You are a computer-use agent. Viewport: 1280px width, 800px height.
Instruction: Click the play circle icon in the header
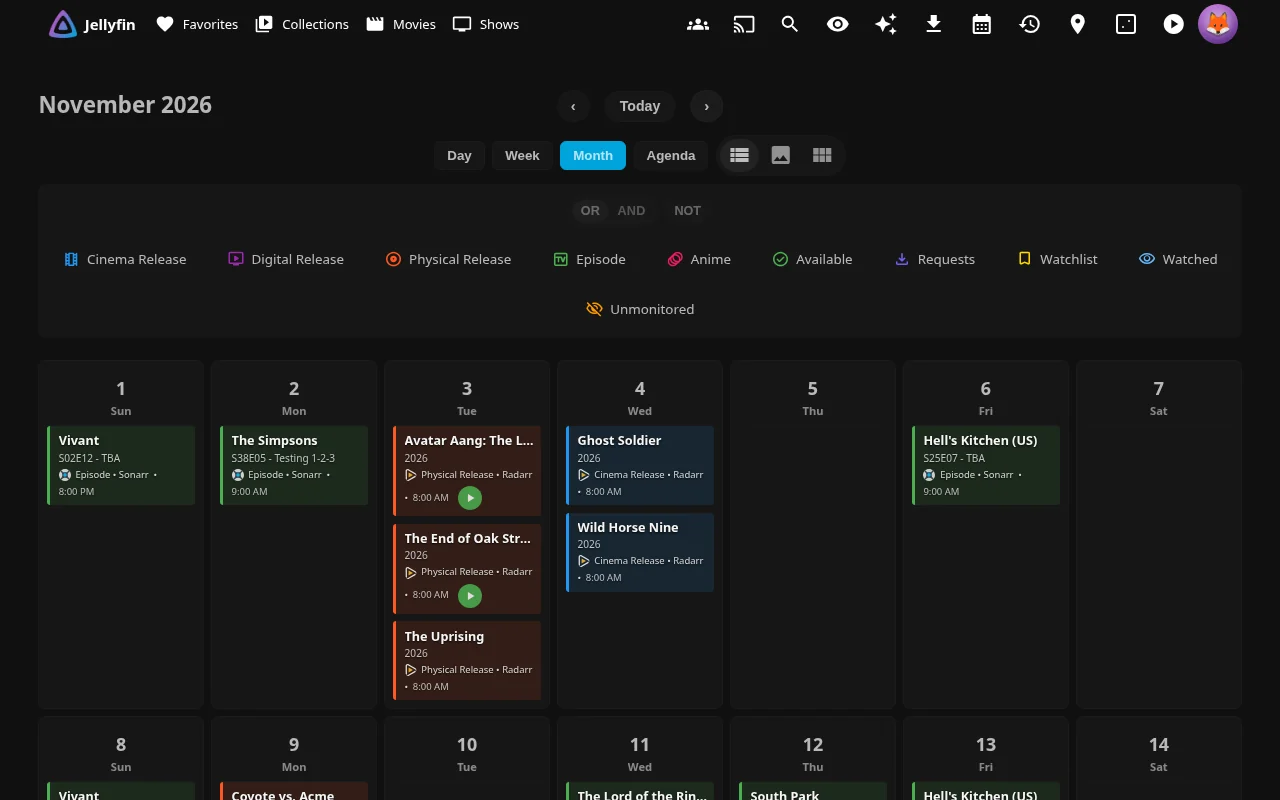(x=1174, y=24)
